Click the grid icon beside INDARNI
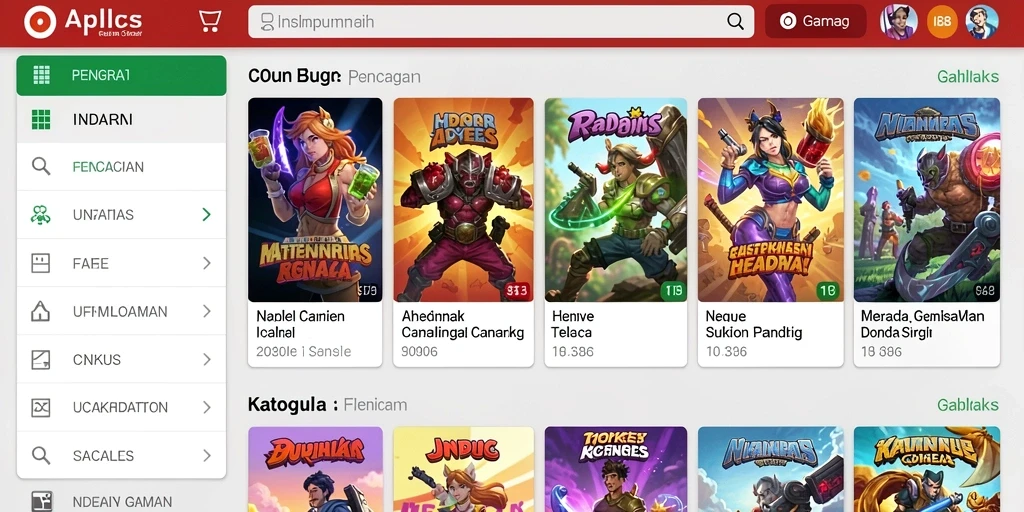 [x=41, y=120]
